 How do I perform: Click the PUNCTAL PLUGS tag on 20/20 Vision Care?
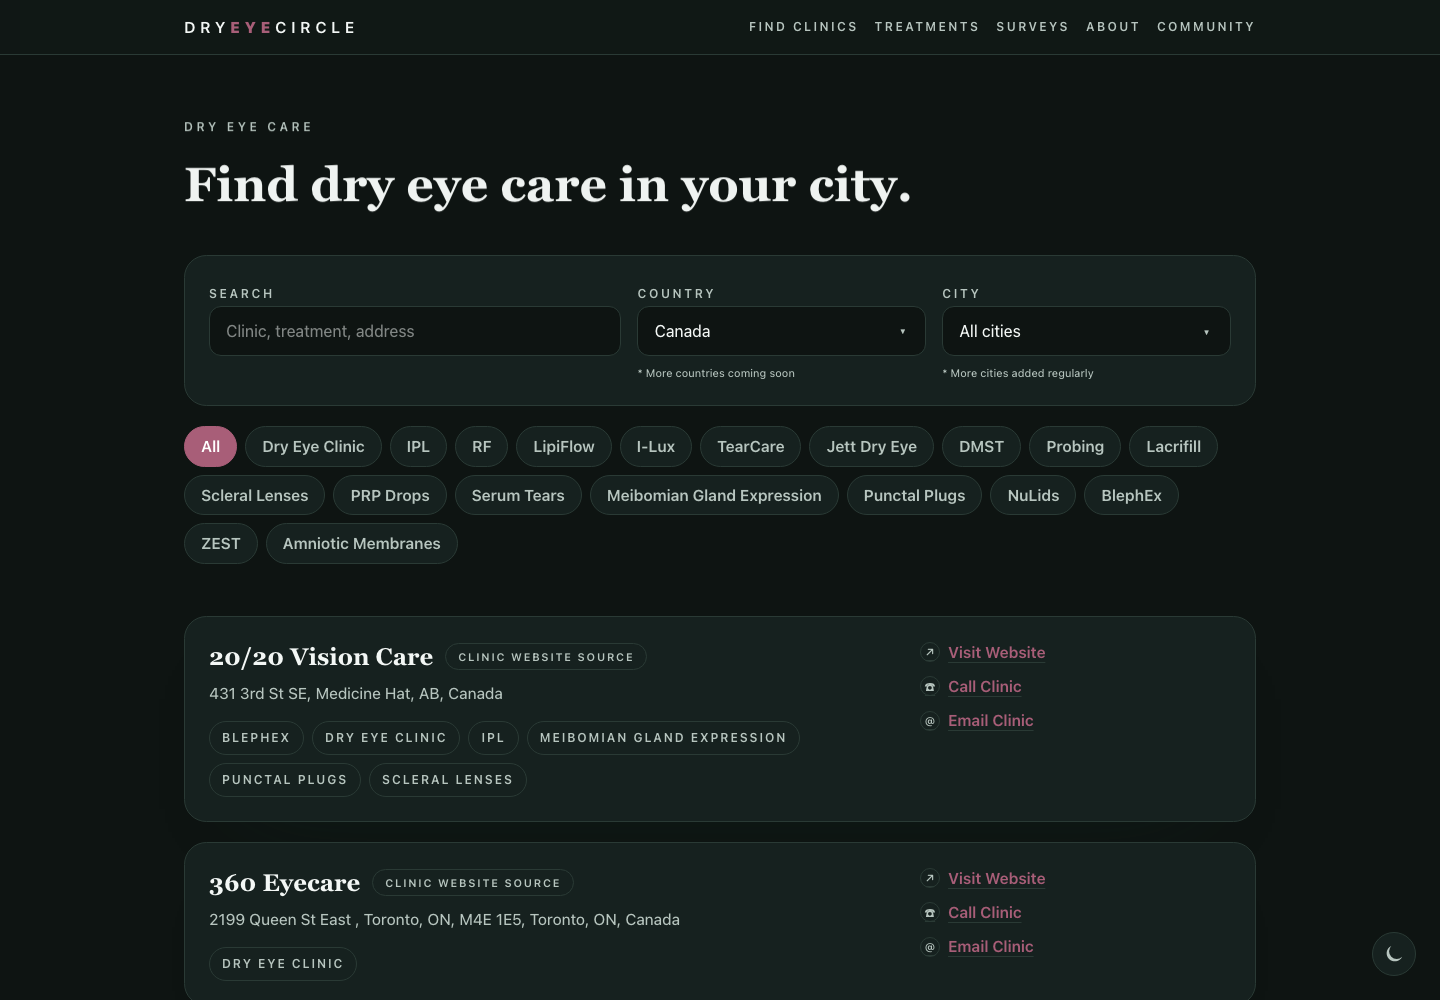(285, 780)
